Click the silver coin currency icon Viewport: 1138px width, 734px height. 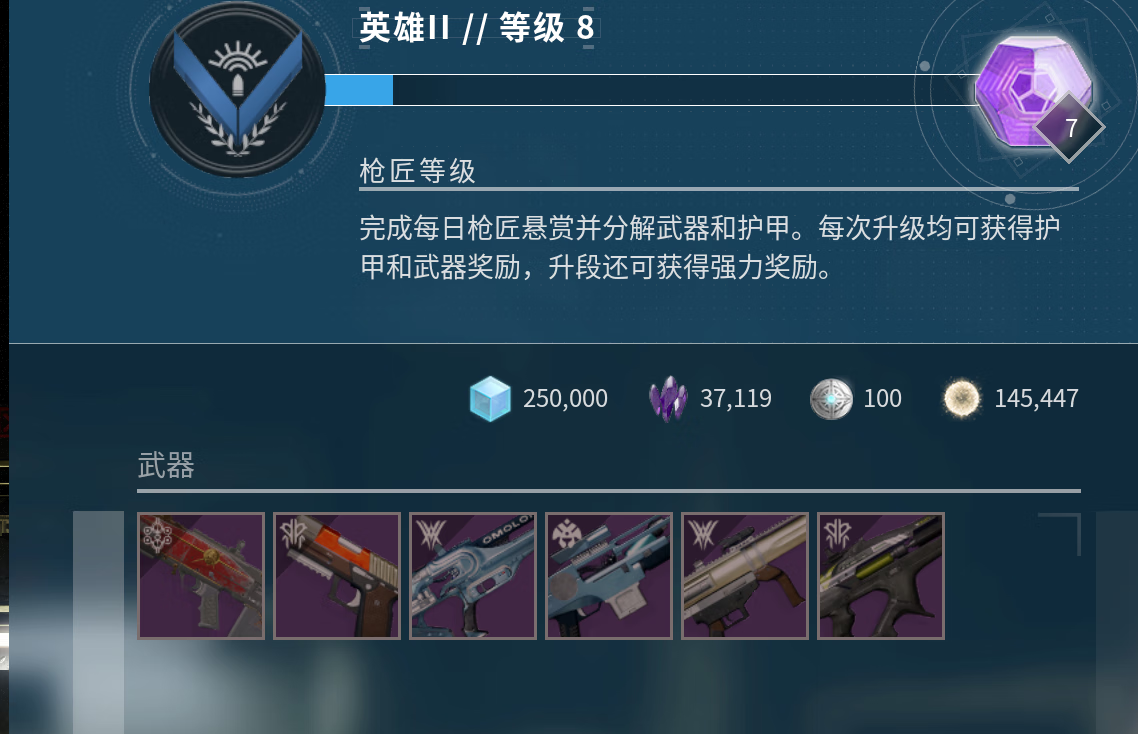pyautogui.click(x=831, y=399)
